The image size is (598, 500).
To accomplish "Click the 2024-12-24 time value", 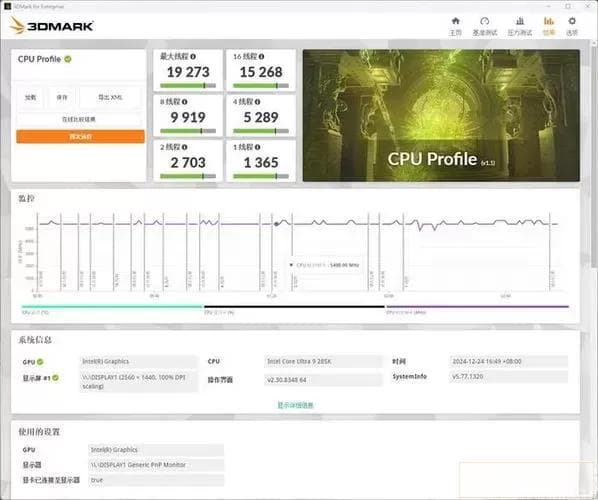I will (x=508, y=362).
